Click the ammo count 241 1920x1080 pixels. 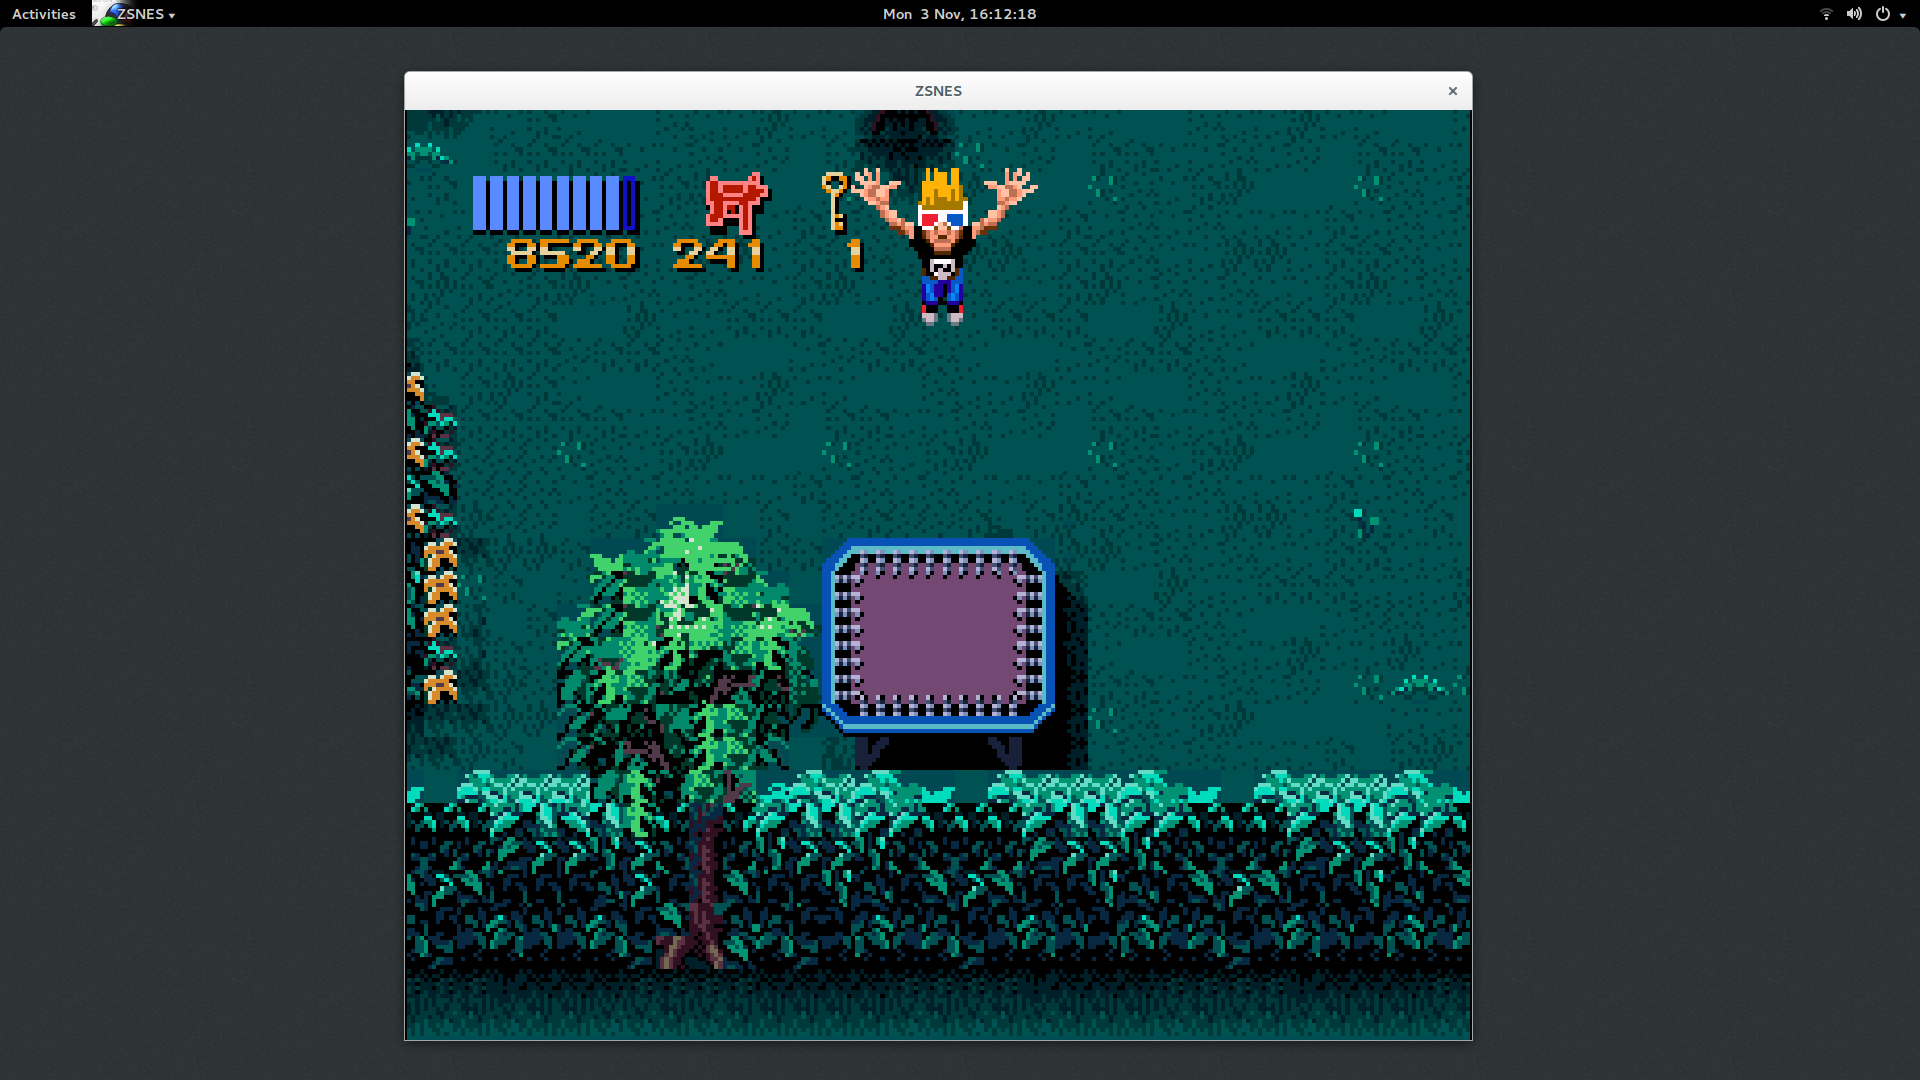pyautogui.click(x=718, y=254)
